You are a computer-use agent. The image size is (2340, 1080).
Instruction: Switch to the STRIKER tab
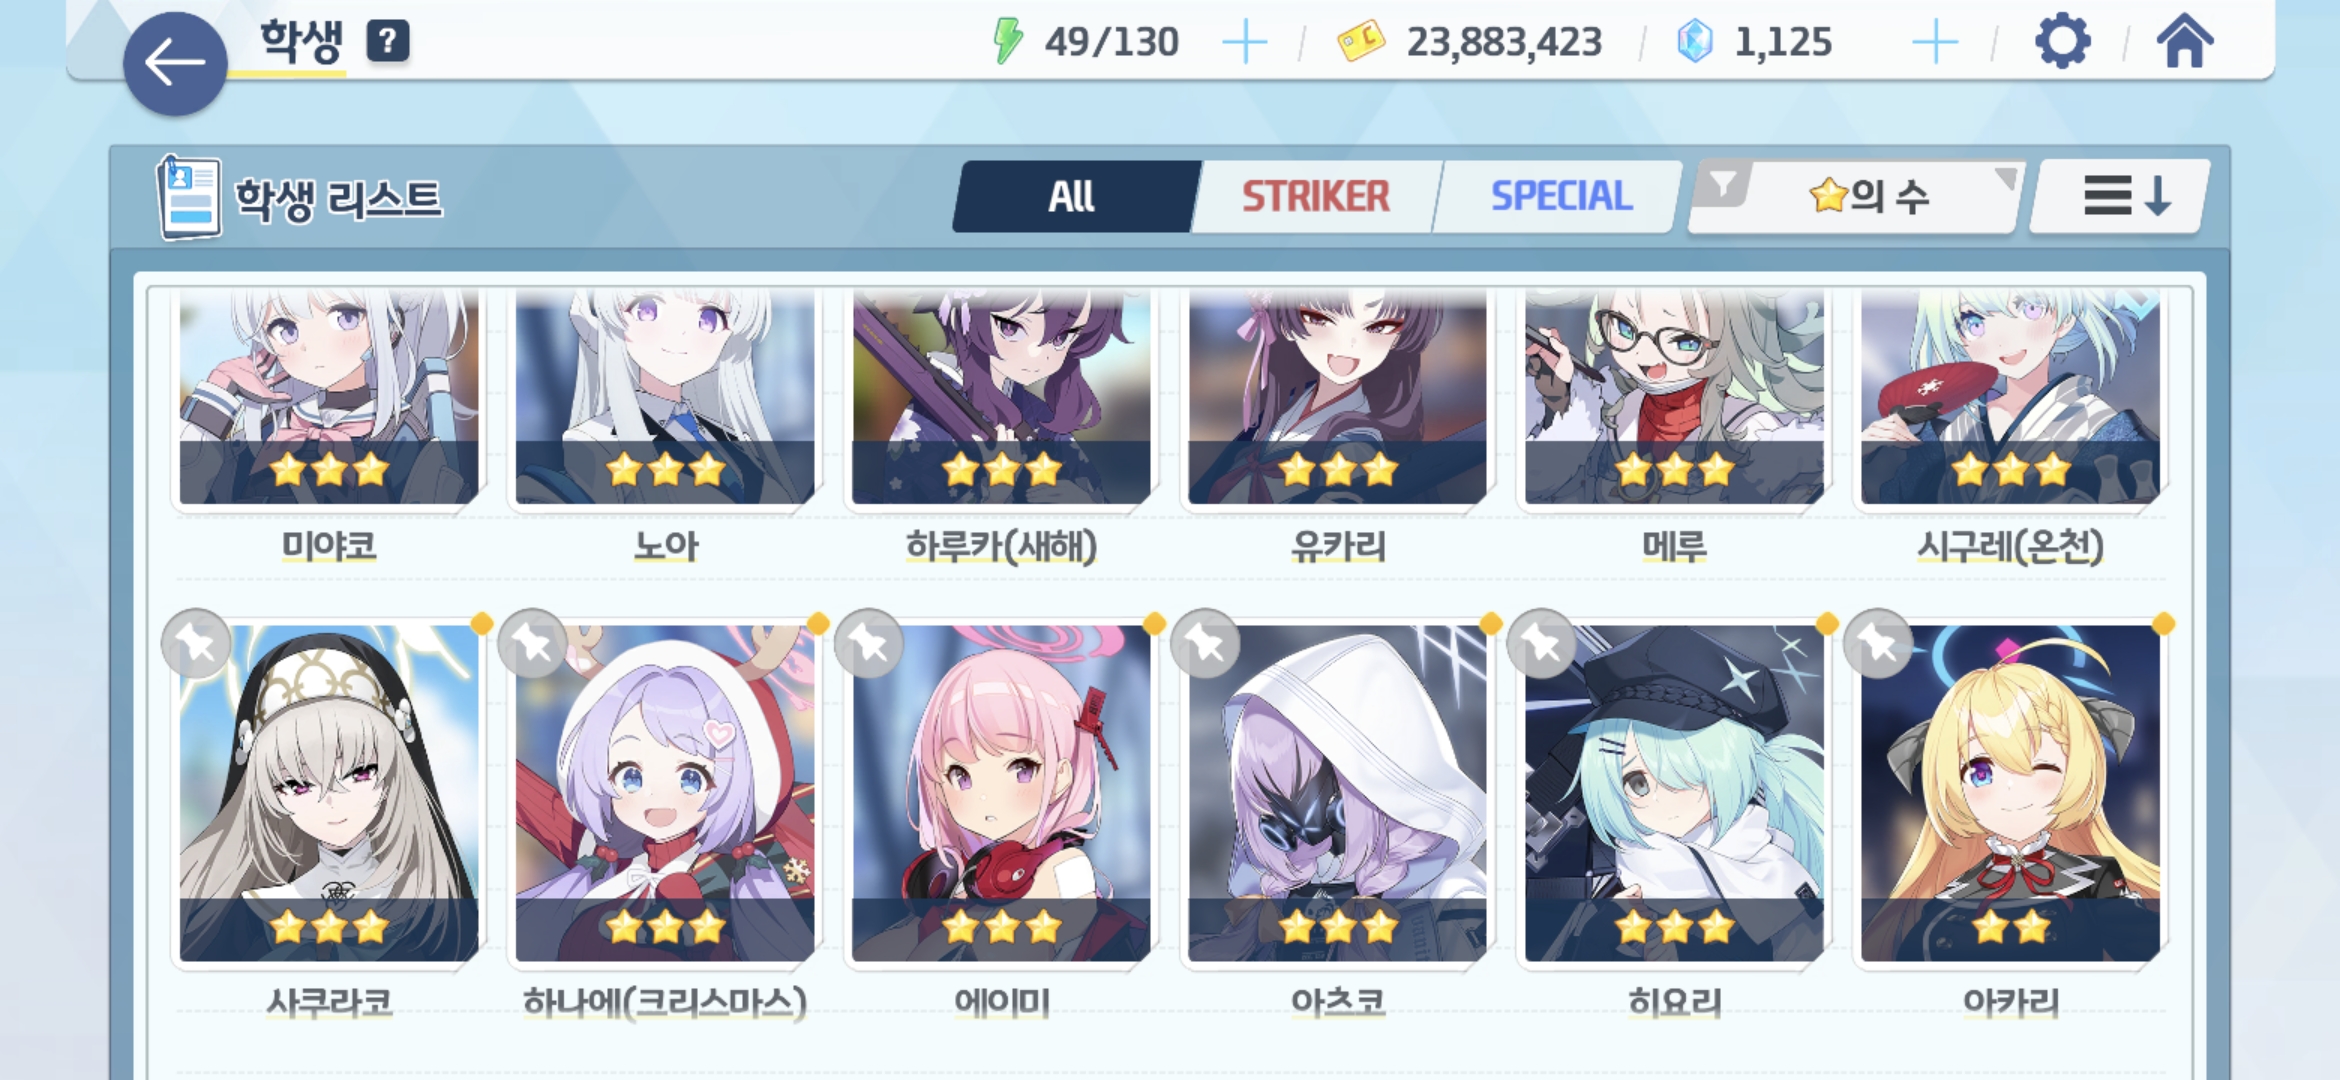(1316, 196)
